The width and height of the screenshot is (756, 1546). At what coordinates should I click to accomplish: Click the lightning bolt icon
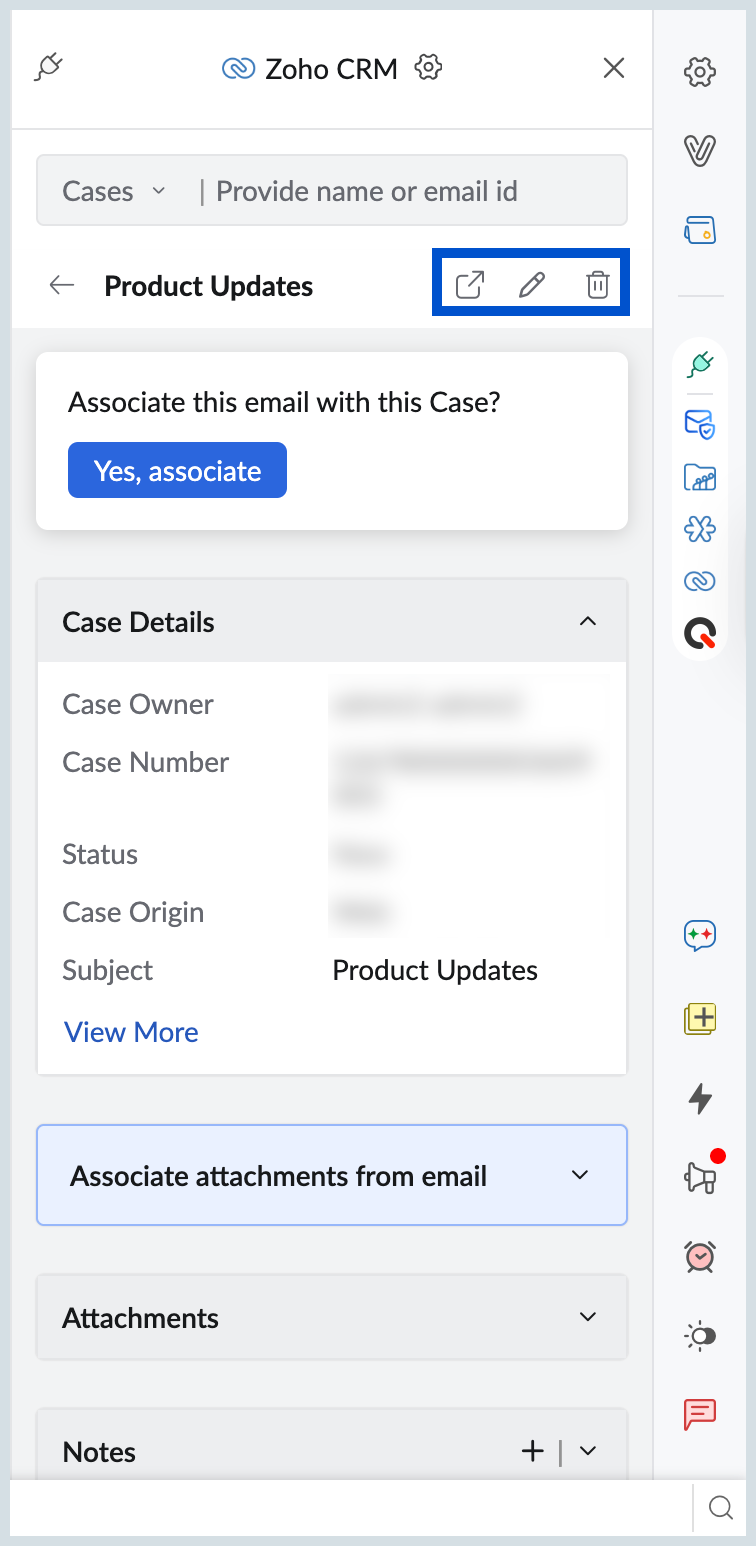700,1099
